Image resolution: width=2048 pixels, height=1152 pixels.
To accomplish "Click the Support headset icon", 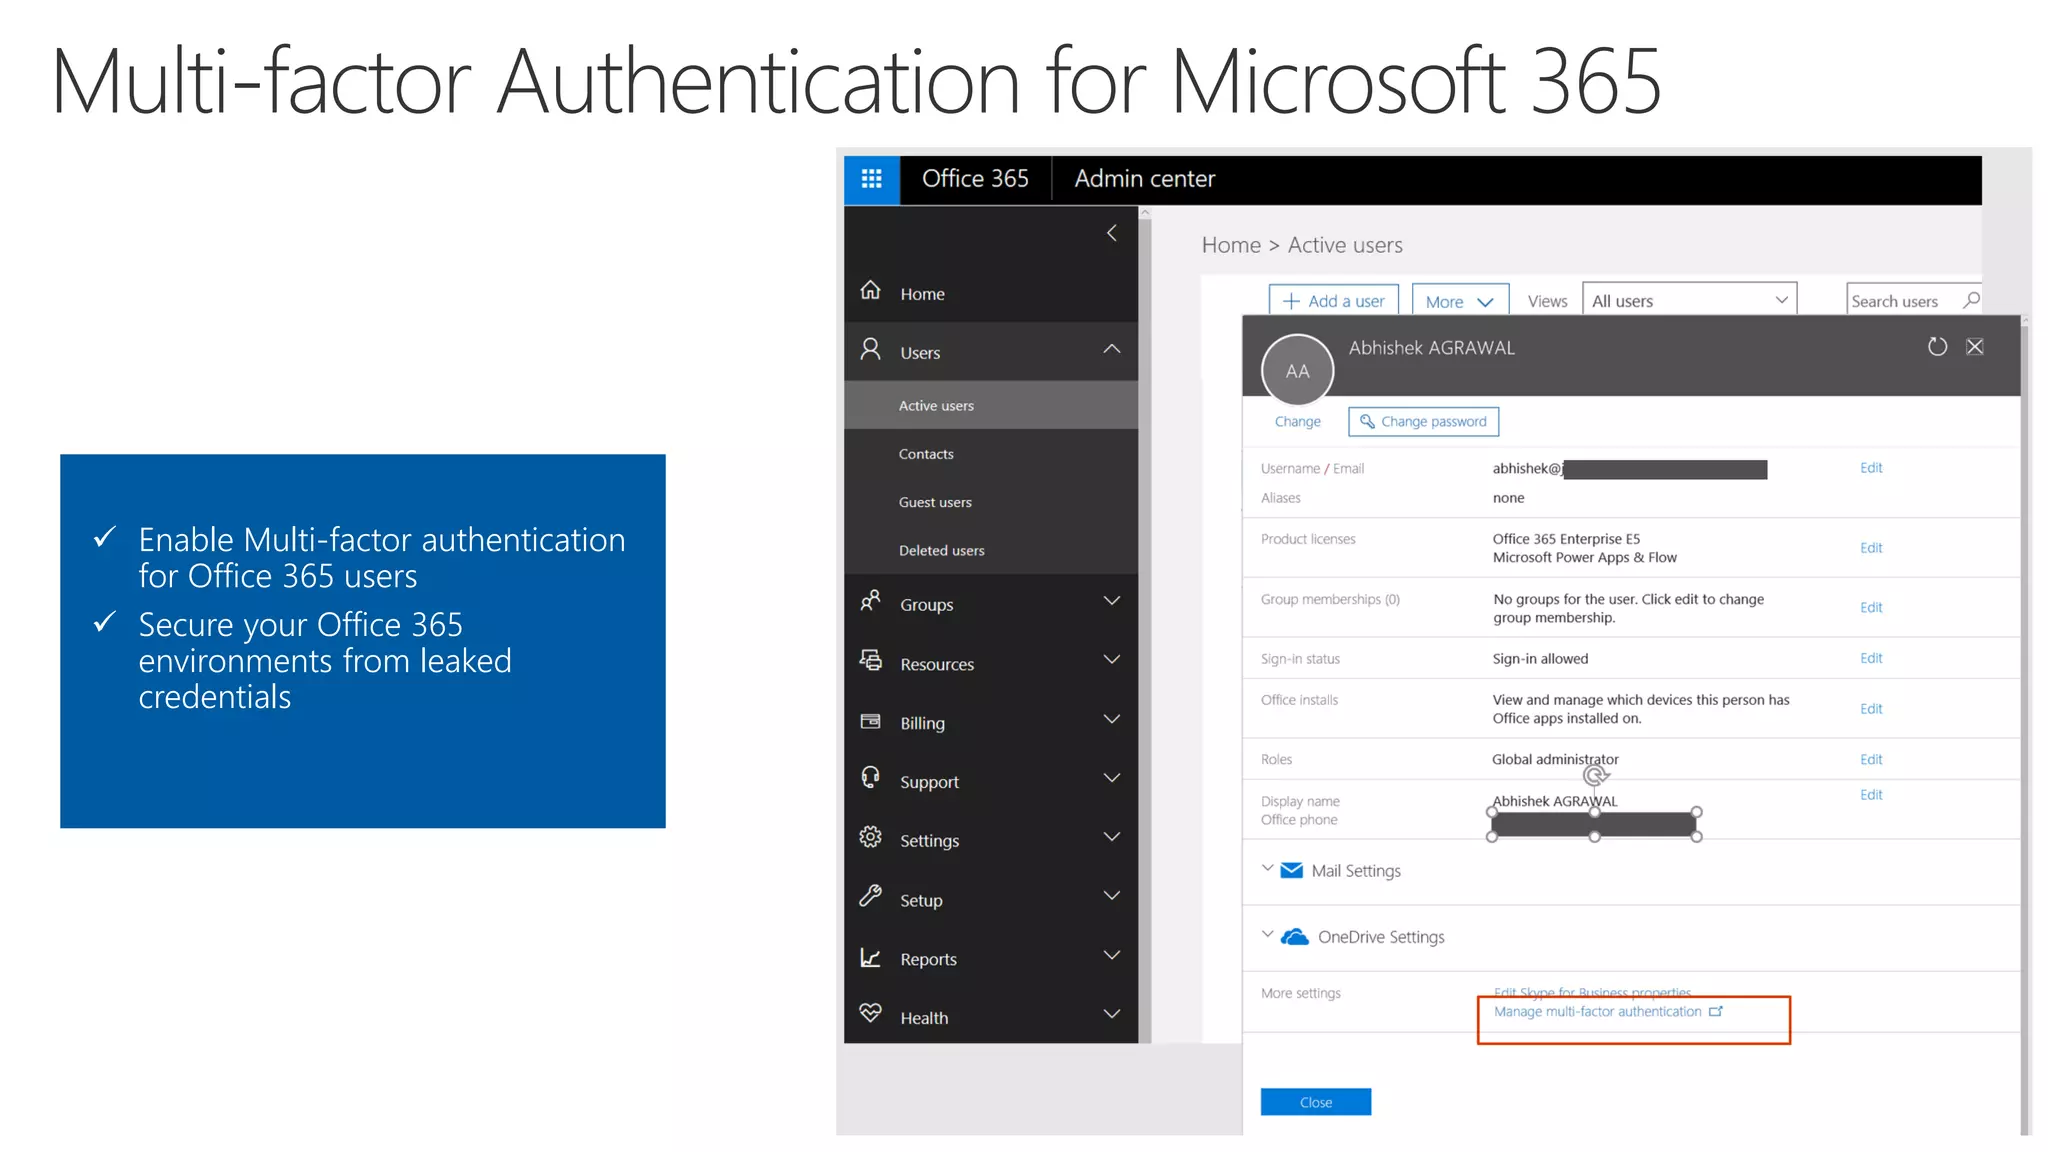I will (x=870, y=777).
